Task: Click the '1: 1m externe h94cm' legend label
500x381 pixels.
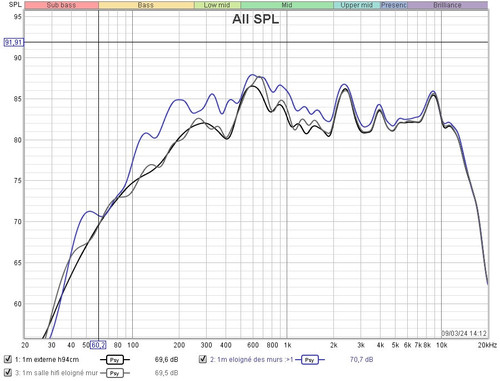Action: (x=47, y=360)
